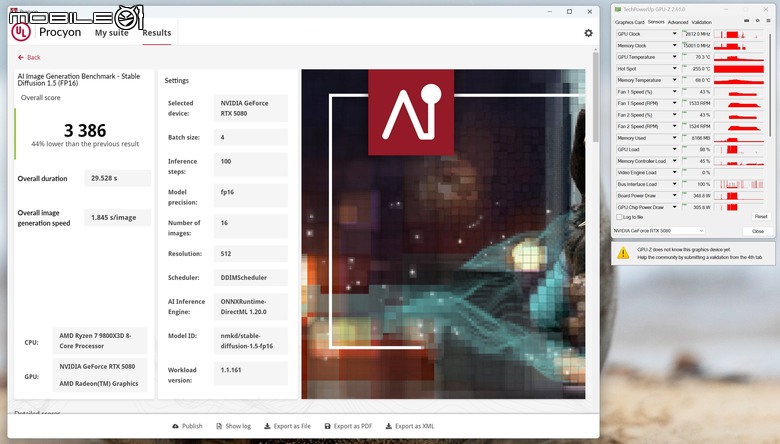Screen dimensions: 780x444
Task: Open the Hot Spot sensor dropdown
Action: pyautogui.click(x=675, y=69)
